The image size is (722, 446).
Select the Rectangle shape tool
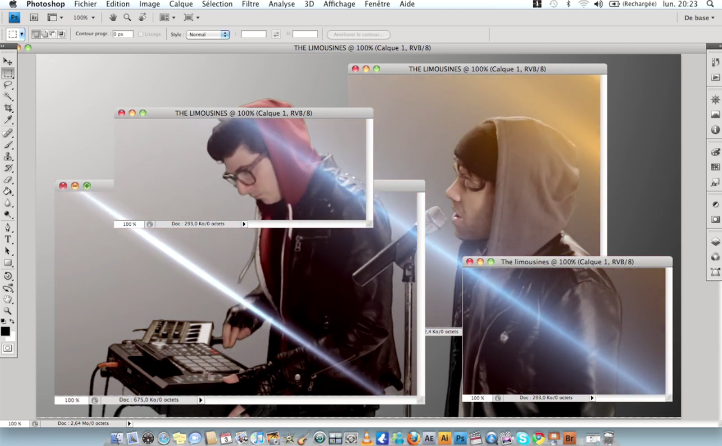[x=8, y=263]
